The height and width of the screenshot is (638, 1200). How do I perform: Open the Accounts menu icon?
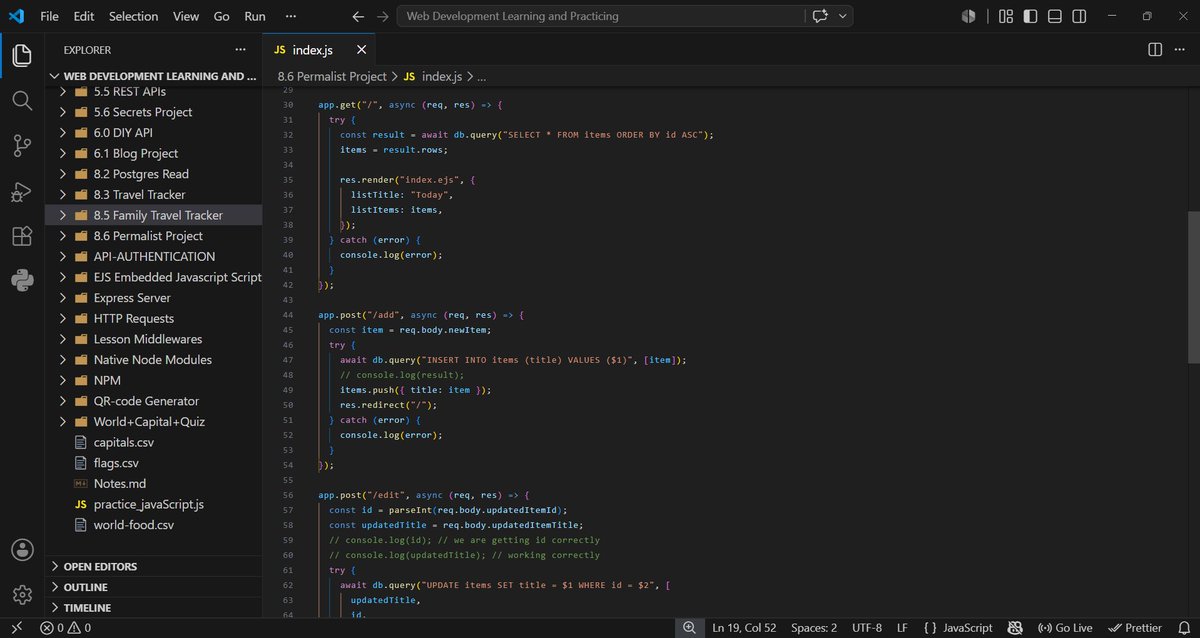(x=22, y=549)
